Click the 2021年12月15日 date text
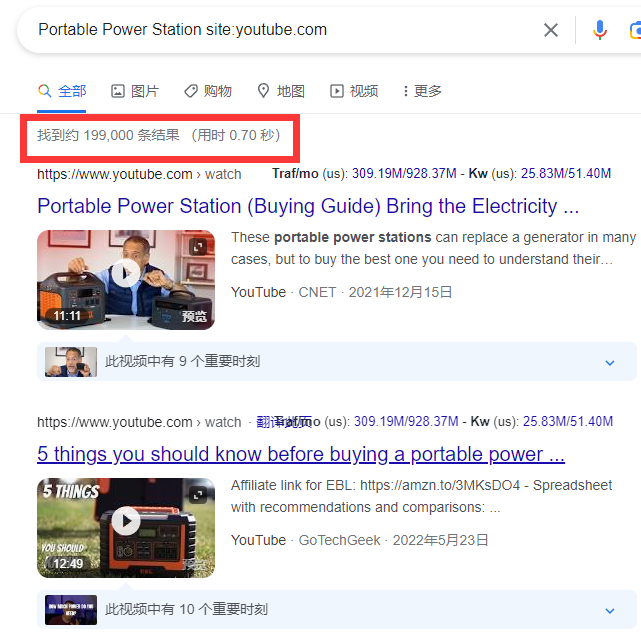 pos(400,292)
